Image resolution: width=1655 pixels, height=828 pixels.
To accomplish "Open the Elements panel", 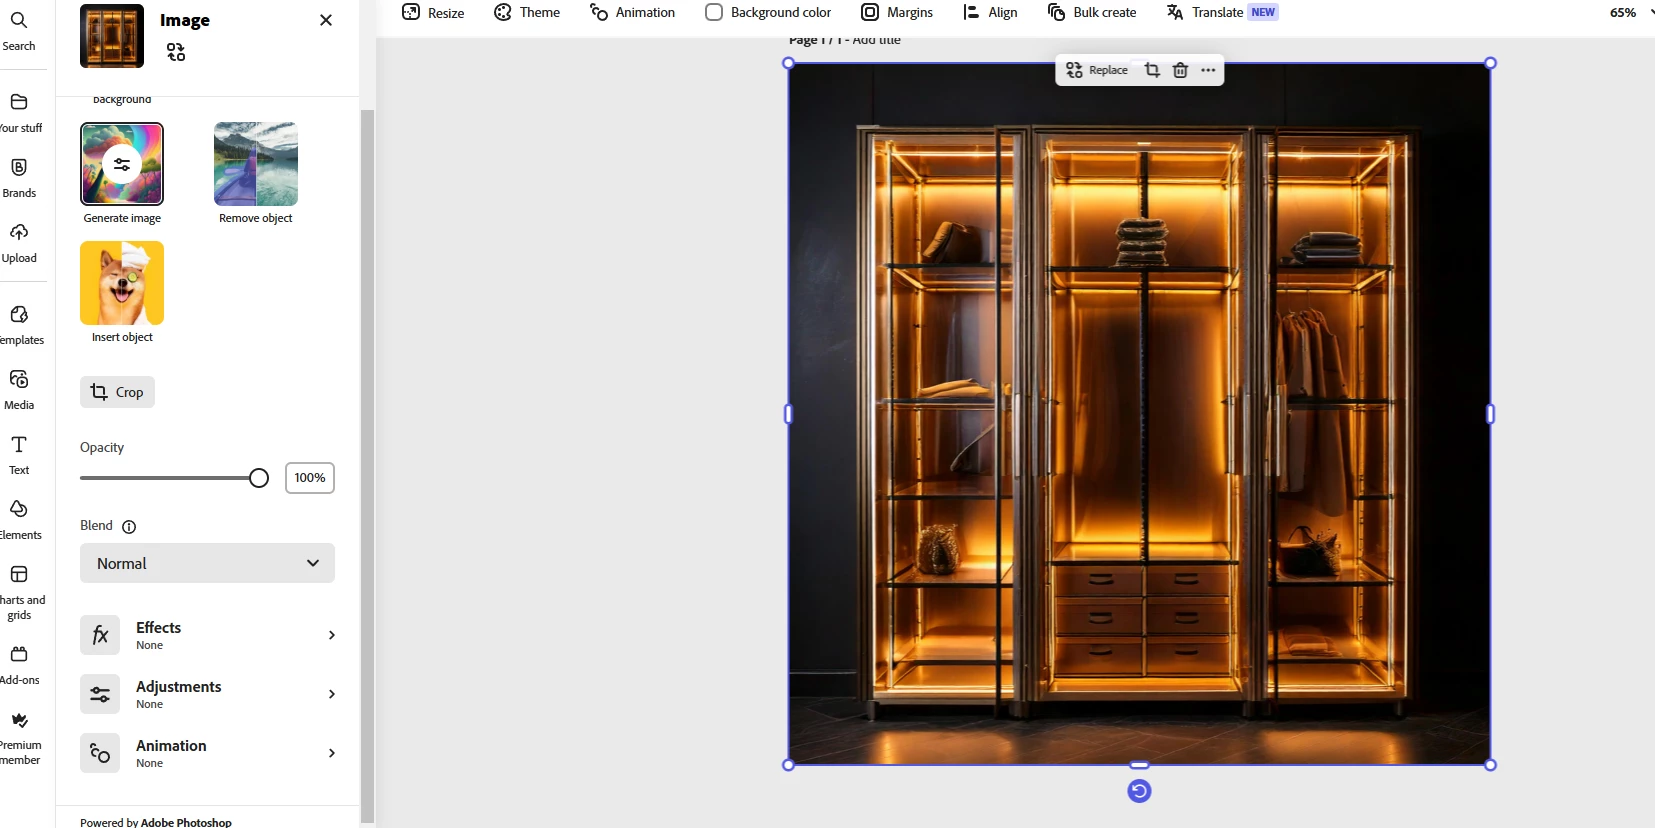I will [19, 520].
